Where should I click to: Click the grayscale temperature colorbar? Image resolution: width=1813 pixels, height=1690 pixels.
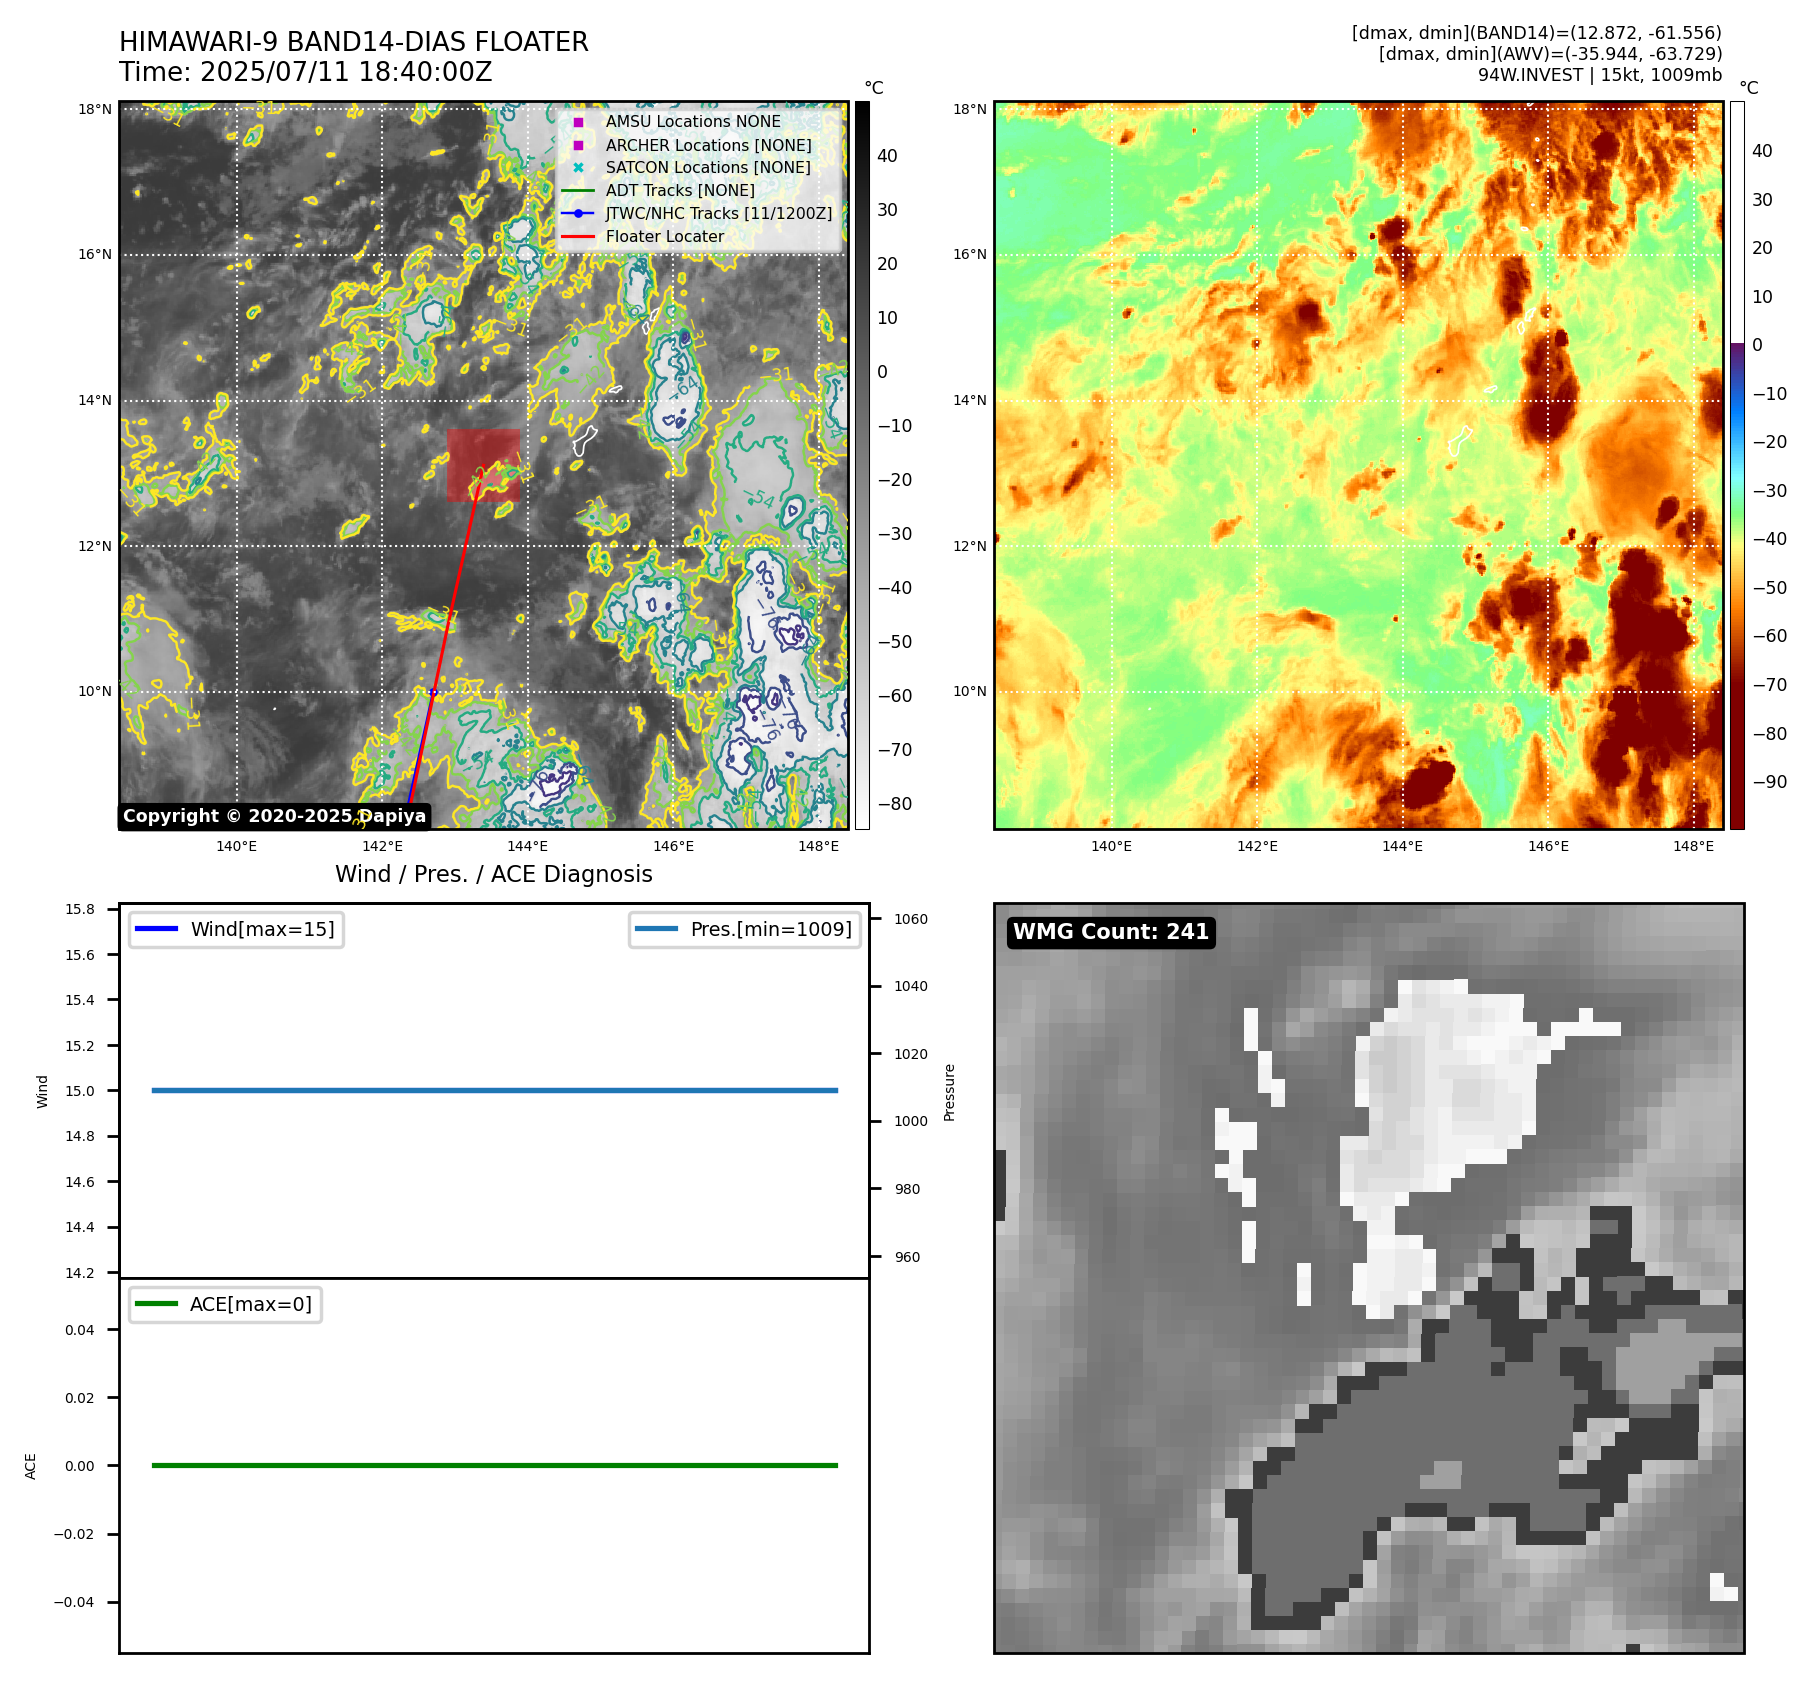pyautogui.click(x=862, y=465)
